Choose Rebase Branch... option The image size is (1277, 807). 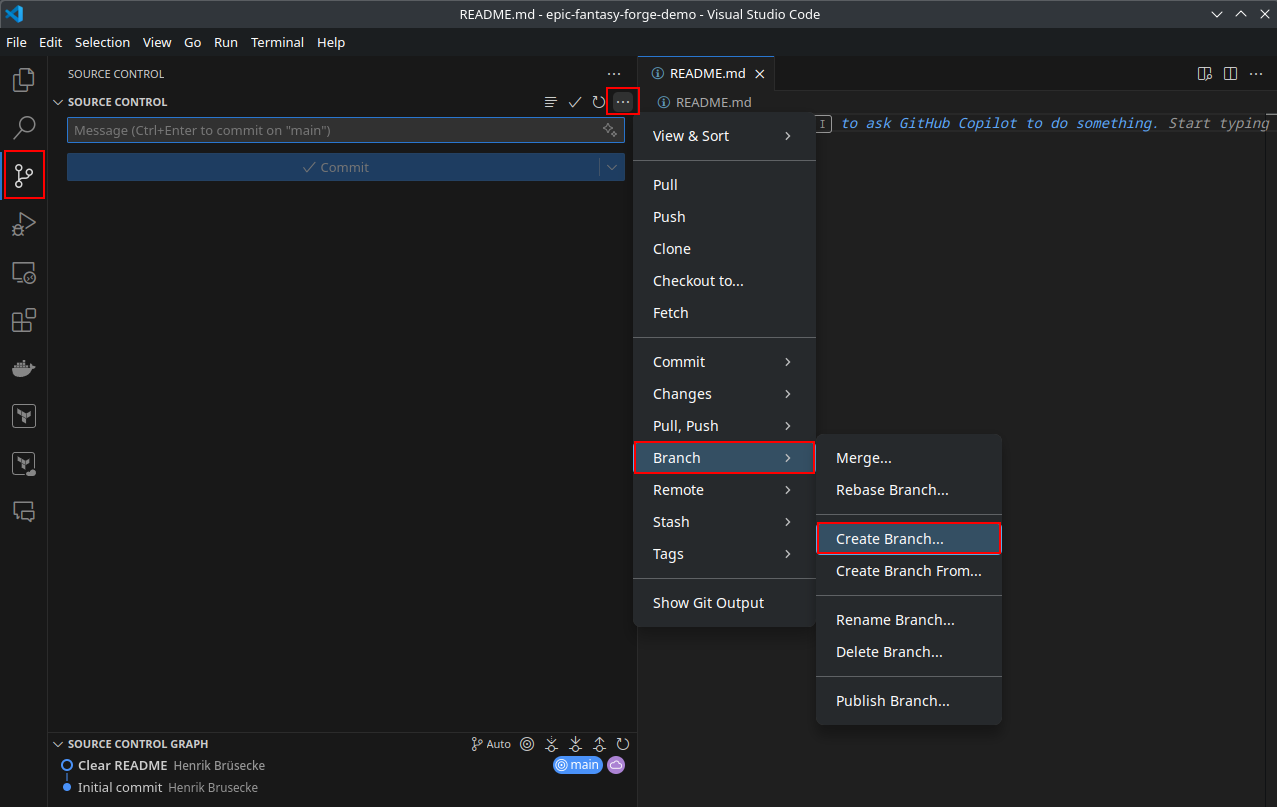tap(909, 490)
